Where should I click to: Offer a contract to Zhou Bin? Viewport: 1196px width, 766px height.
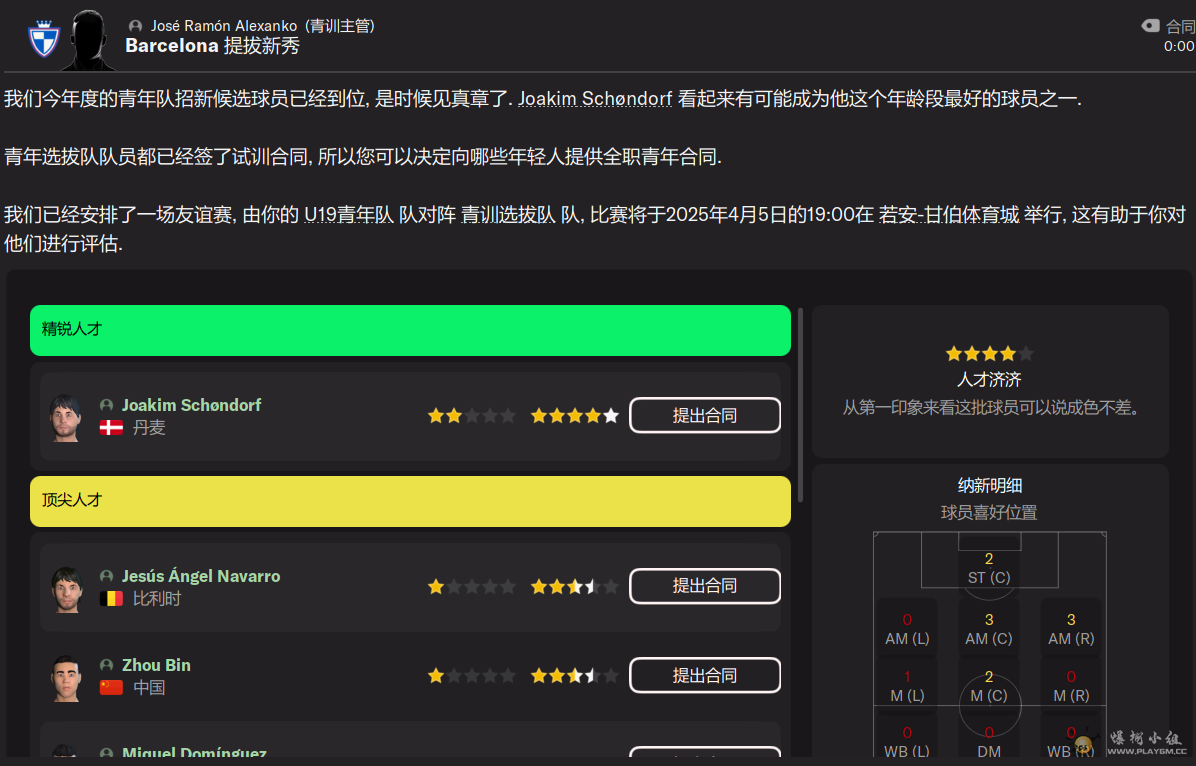tap(704, 676)
